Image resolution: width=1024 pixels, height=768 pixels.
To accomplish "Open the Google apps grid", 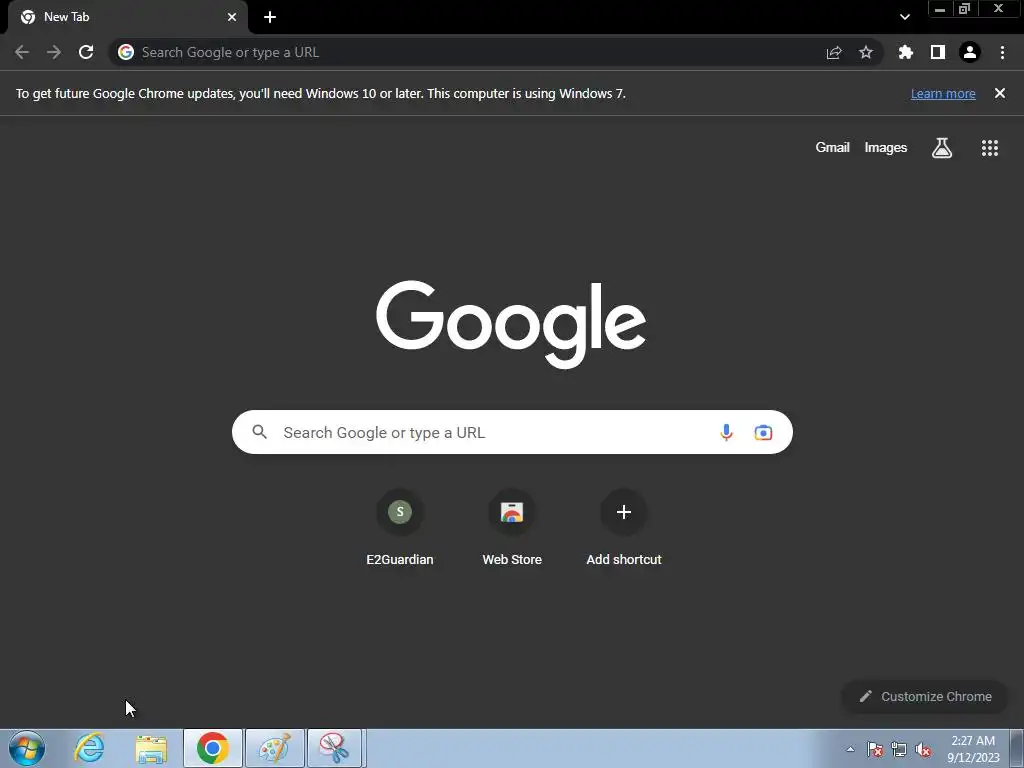I will tap(990, 148).
